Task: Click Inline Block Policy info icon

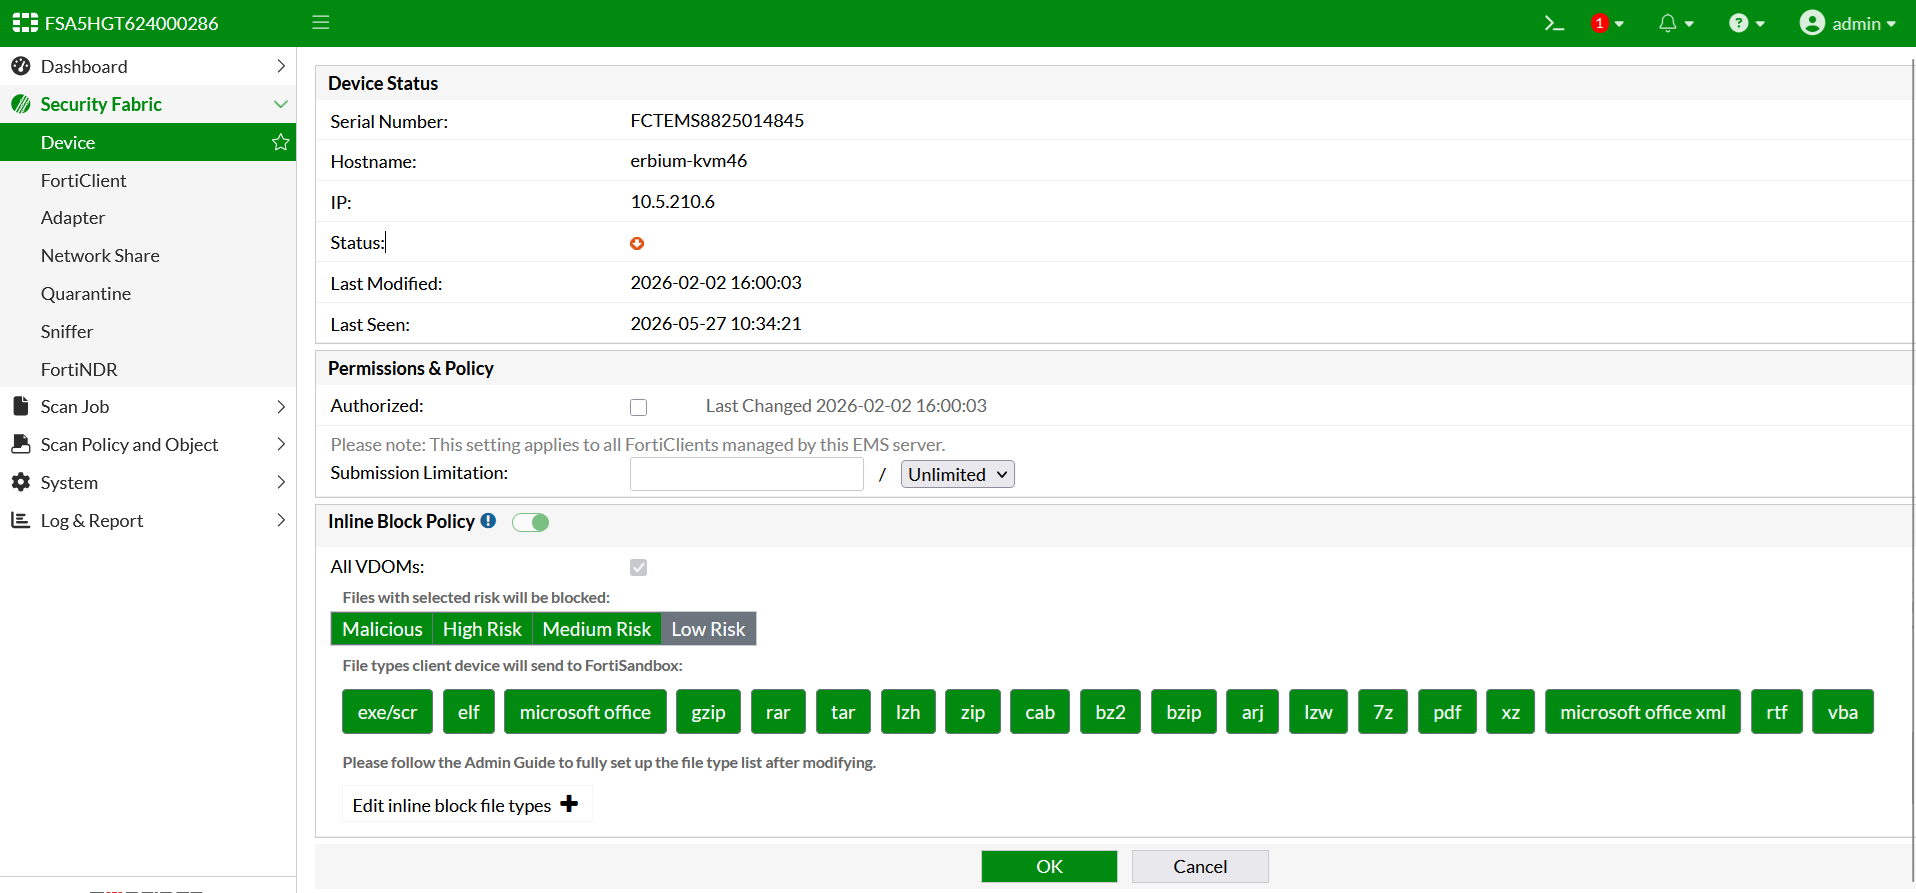Action: [488, 521]
